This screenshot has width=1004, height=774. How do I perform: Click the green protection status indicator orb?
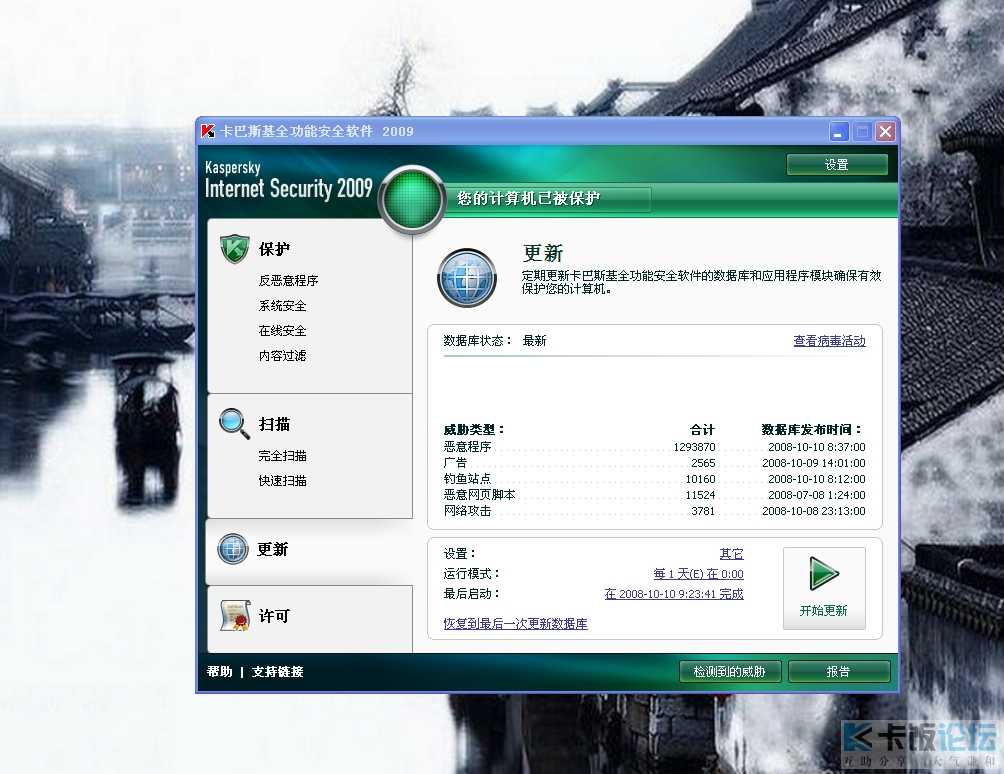pyautogui.click(x=412, y=198)
